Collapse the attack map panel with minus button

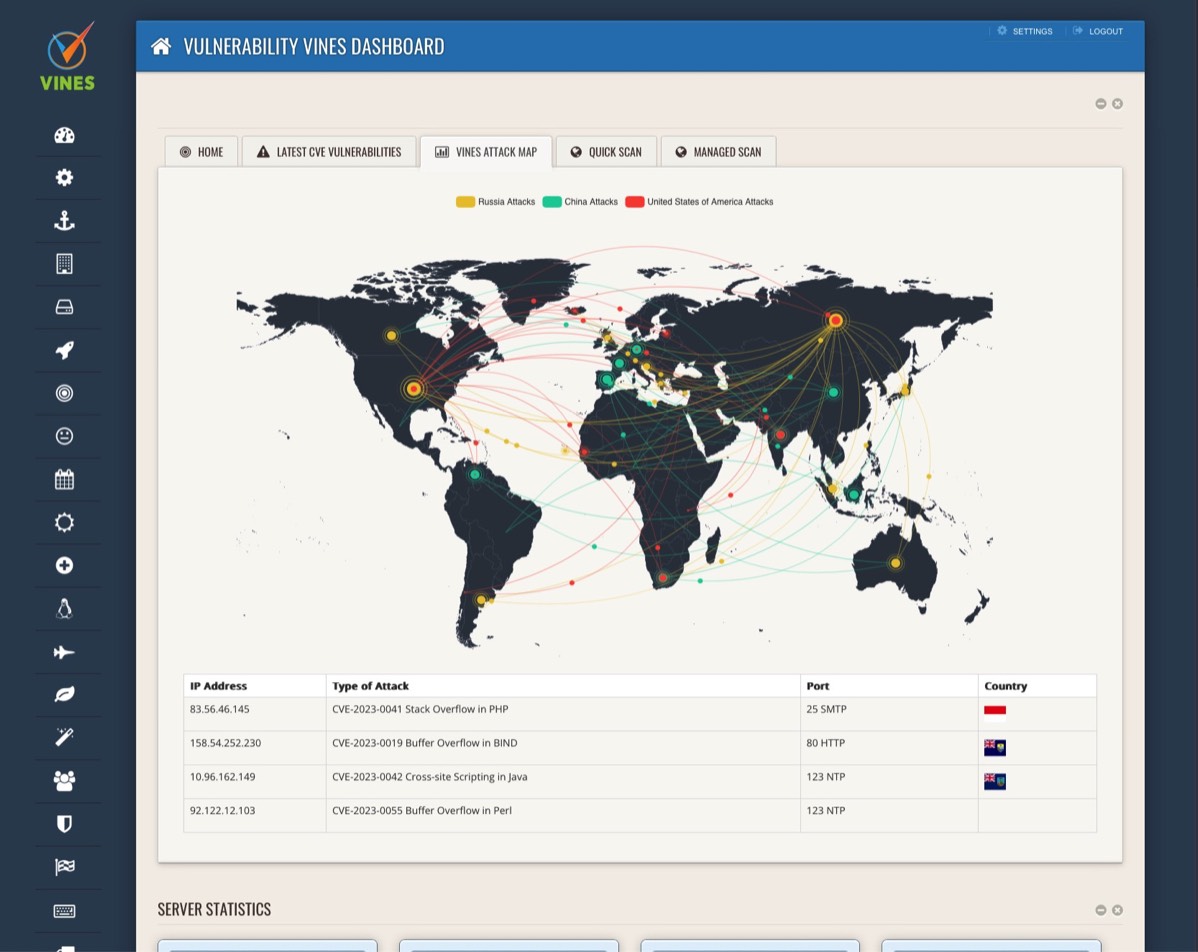click(1100, 104)
